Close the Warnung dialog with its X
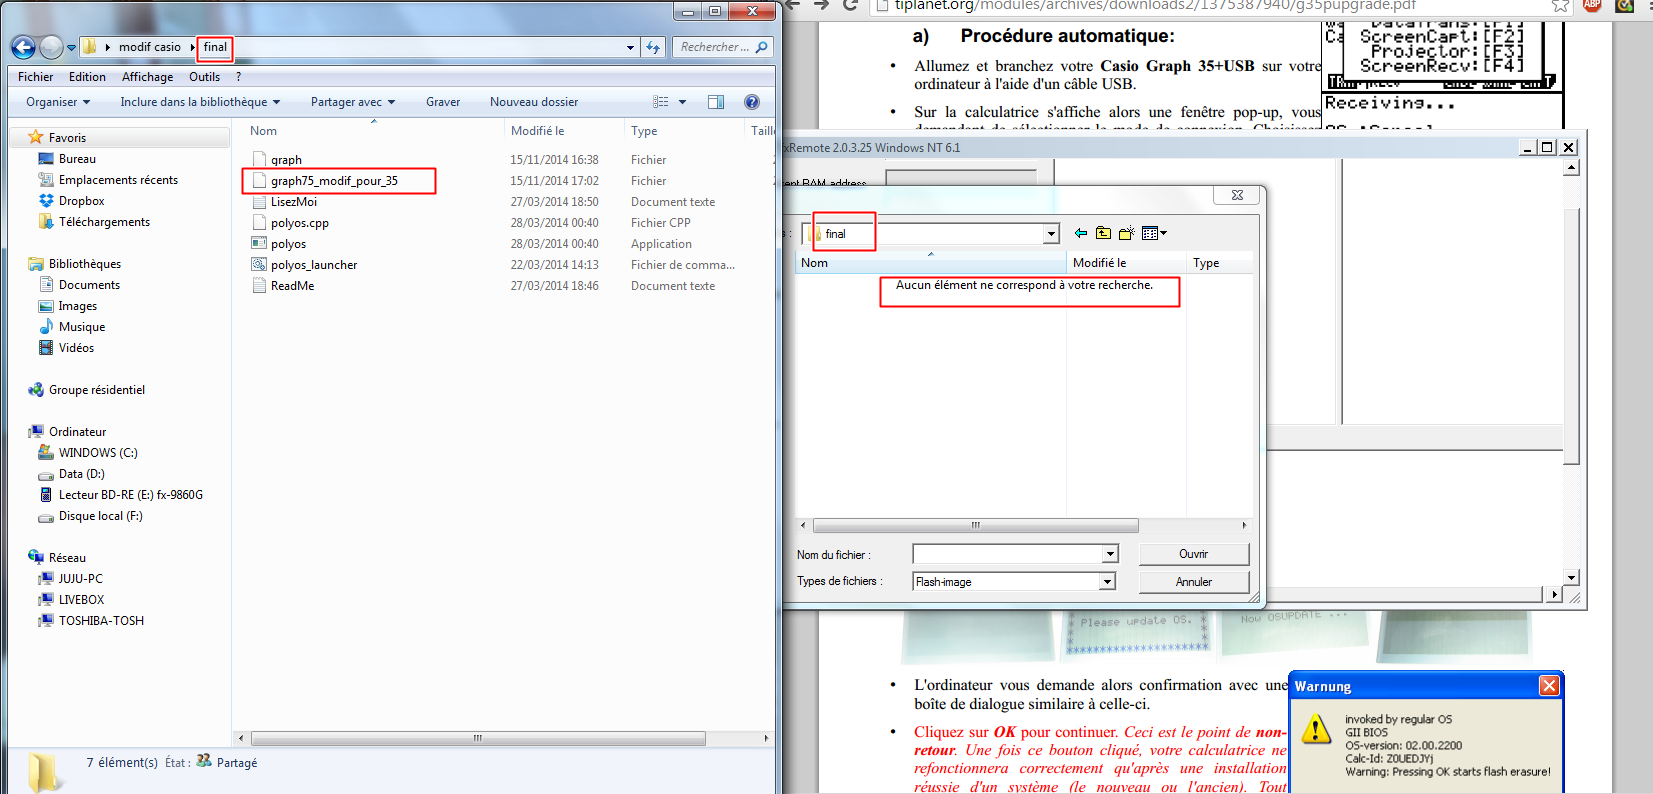The width and height of the screenshot is (1653, 794). point(1549,685)
